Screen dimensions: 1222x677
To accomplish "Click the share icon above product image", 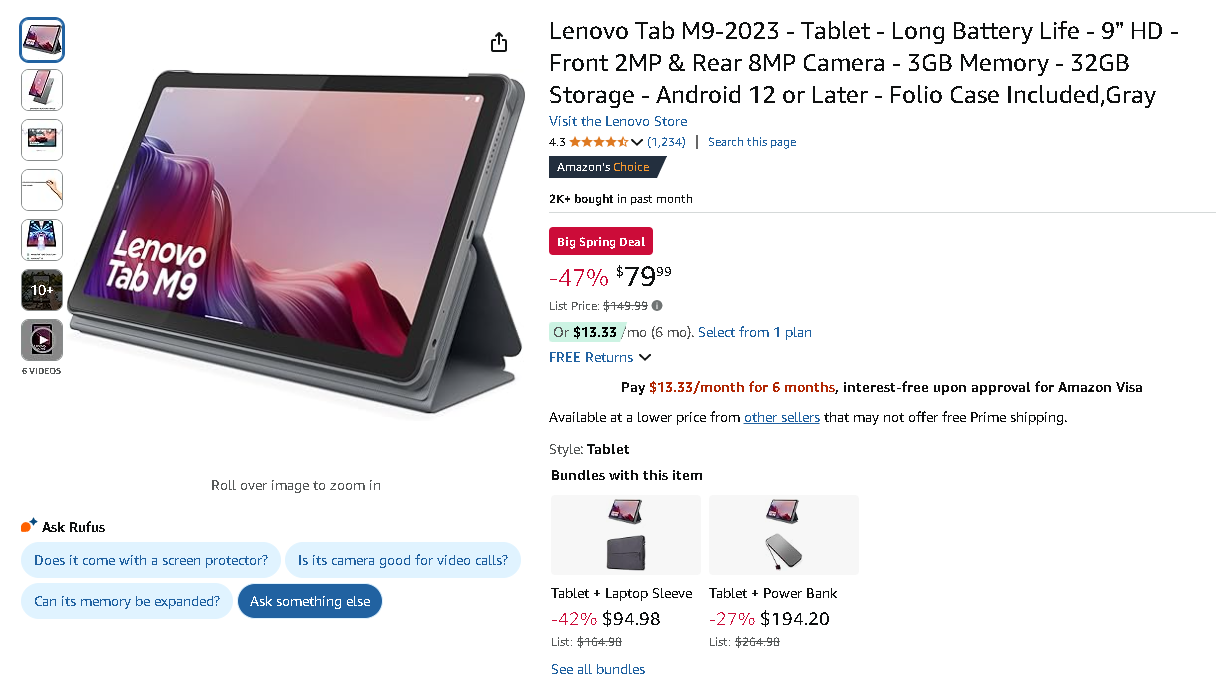I will click(x=499, y=42).
